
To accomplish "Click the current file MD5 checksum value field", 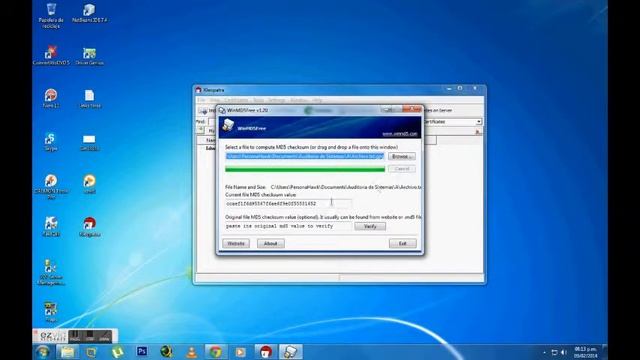I will click(x=288, y=203).
